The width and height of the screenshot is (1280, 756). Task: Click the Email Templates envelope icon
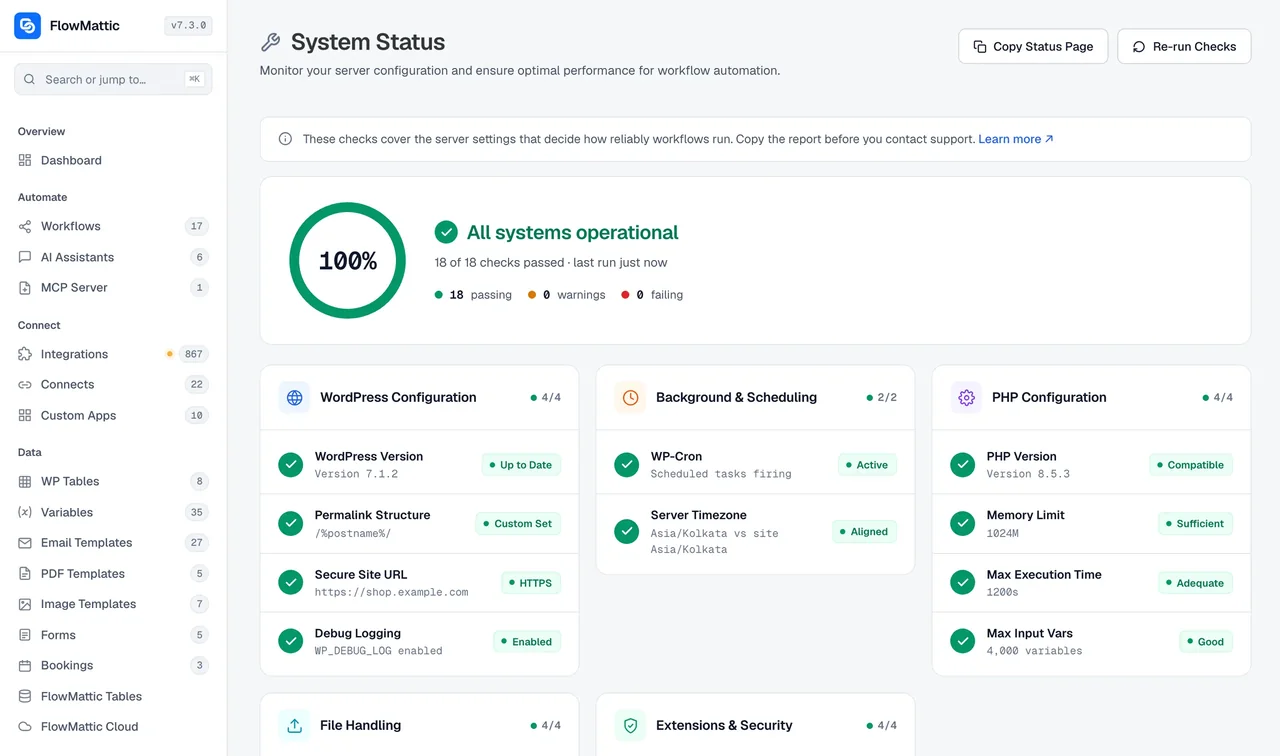pos(25,542)
